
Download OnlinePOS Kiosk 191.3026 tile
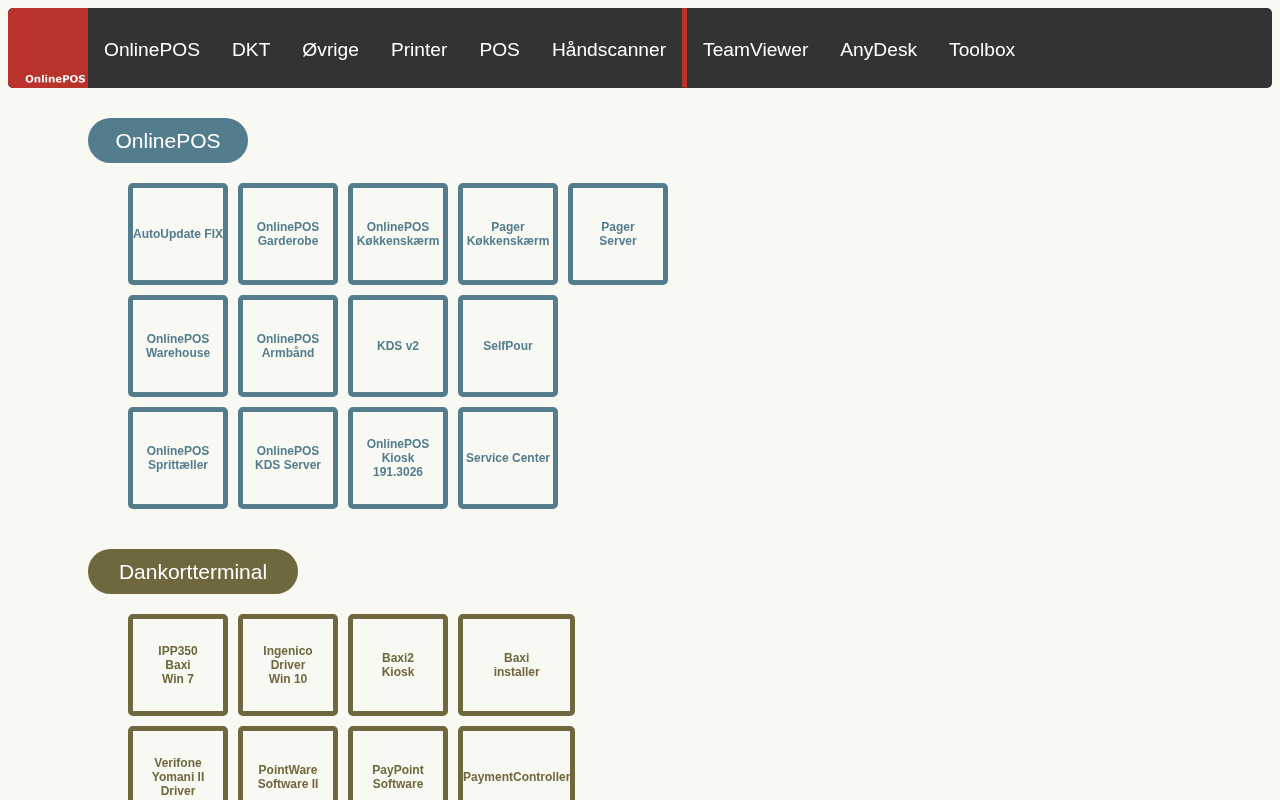coord(398,458)
